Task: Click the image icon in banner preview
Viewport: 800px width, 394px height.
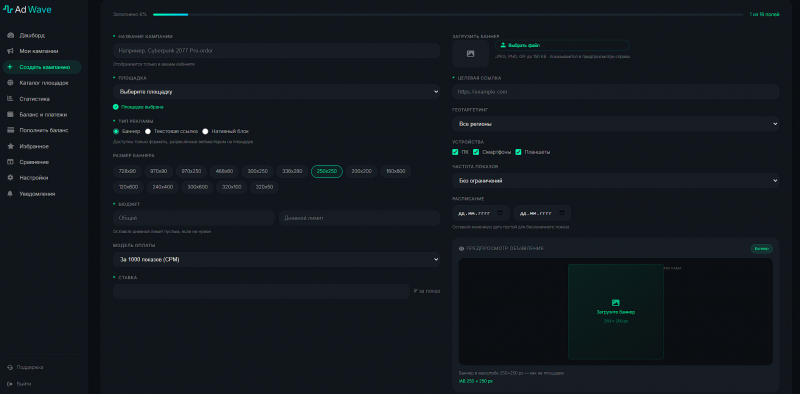Action: point(615,303)
